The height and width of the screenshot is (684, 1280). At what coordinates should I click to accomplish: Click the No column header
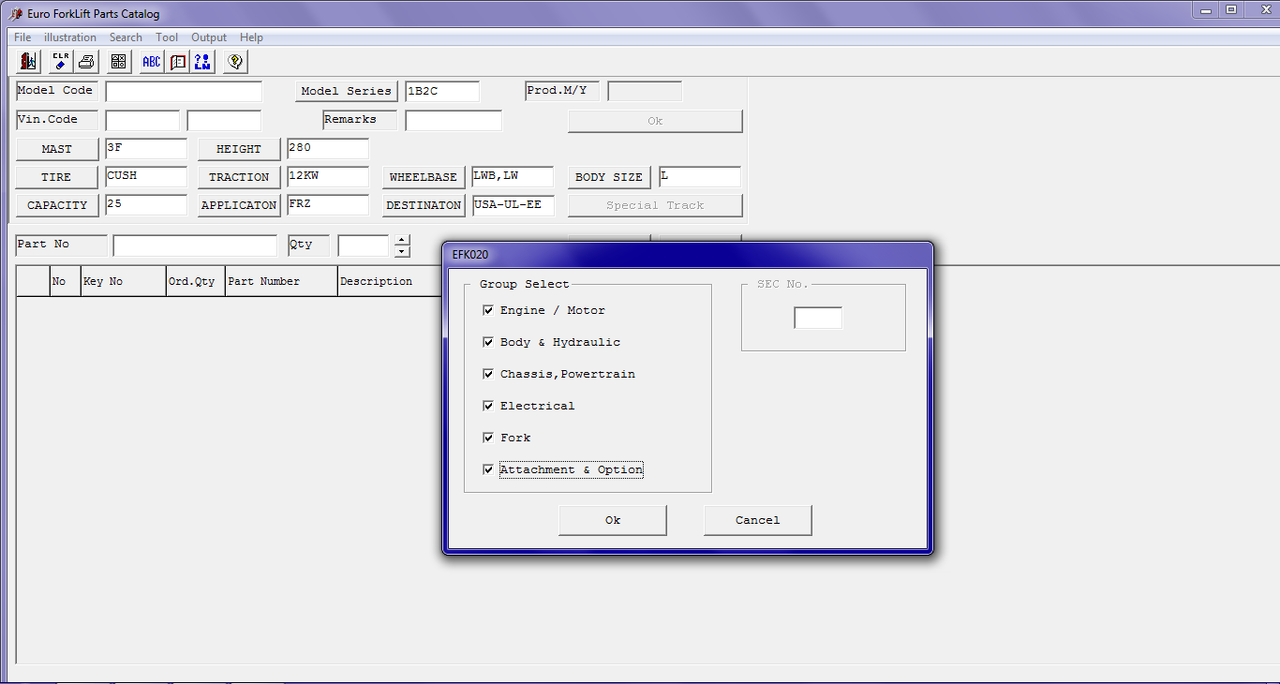[x=65, y=282]
